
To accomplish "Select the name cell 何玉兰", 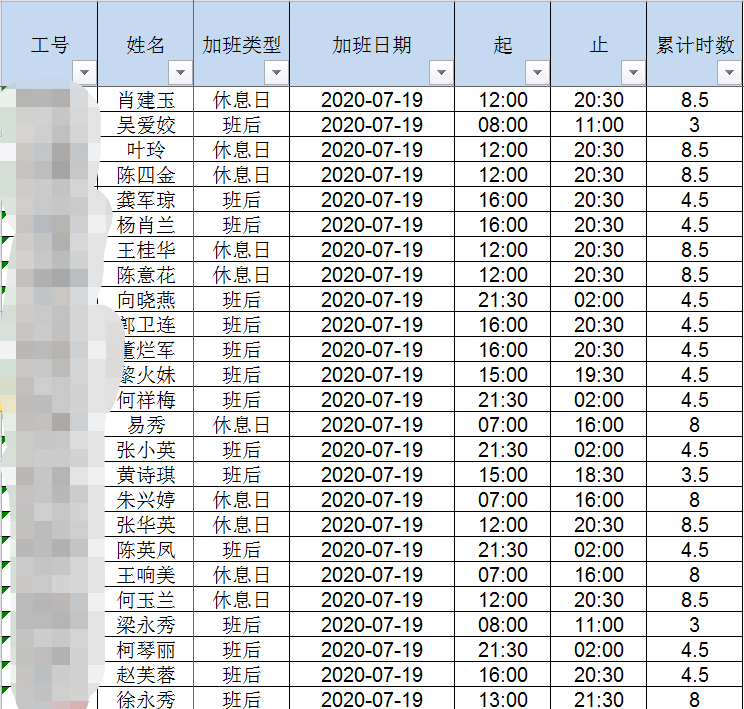I will tap(146, 600).
